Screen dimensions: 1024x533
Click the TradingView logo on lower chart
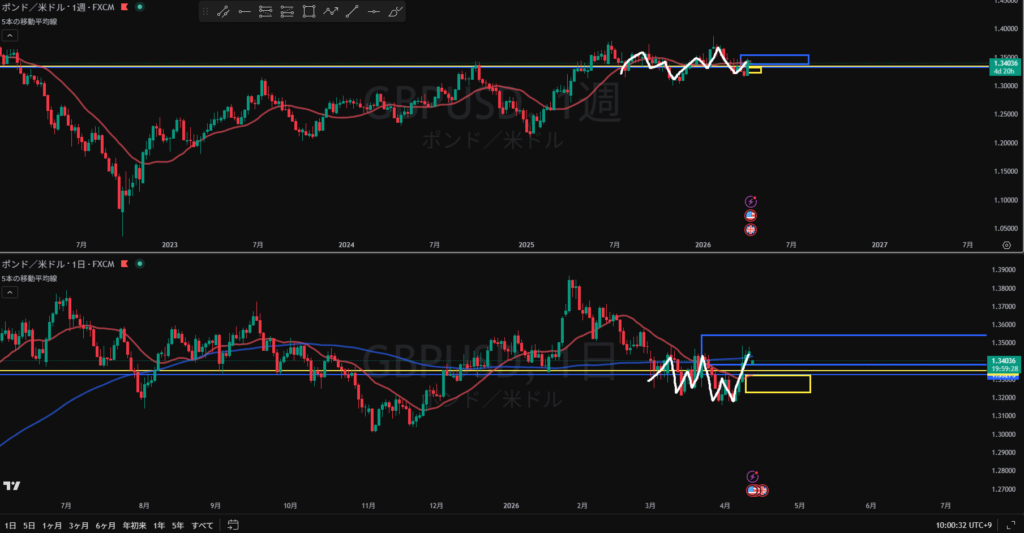click(12, 485)
